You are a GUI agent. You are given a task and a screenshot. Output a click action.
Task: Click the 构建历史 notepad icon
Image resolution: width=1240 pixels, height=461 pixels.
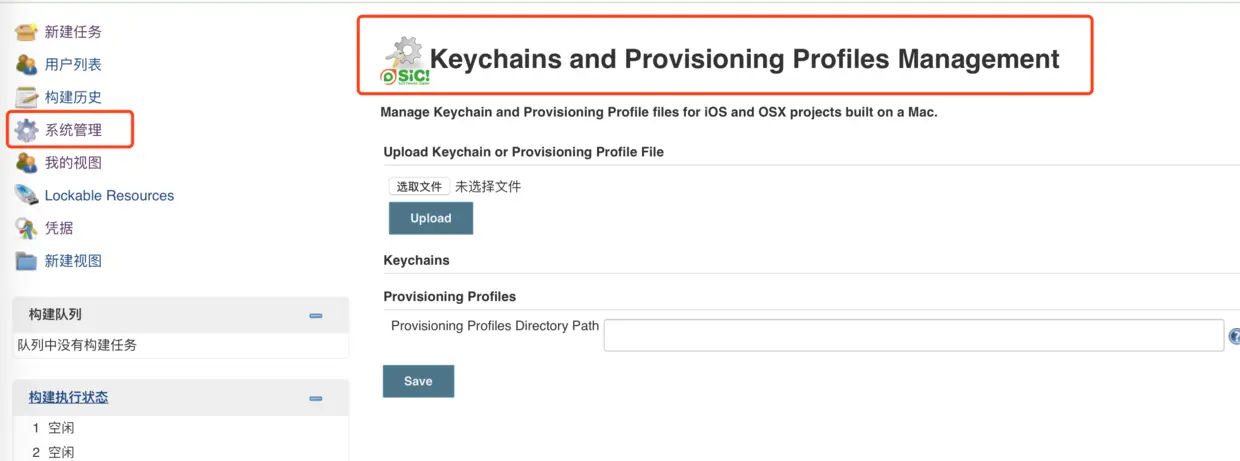coord(27,98)
